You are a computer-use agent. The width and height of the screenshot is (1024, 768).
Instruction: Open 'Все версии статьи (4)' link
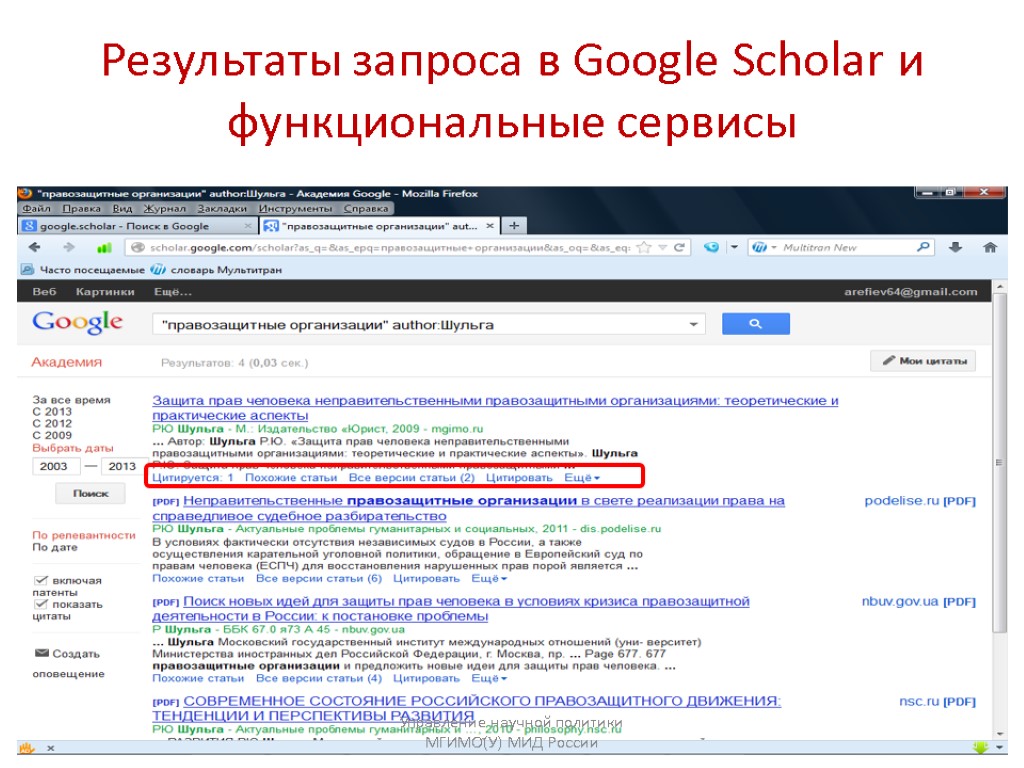319,679
